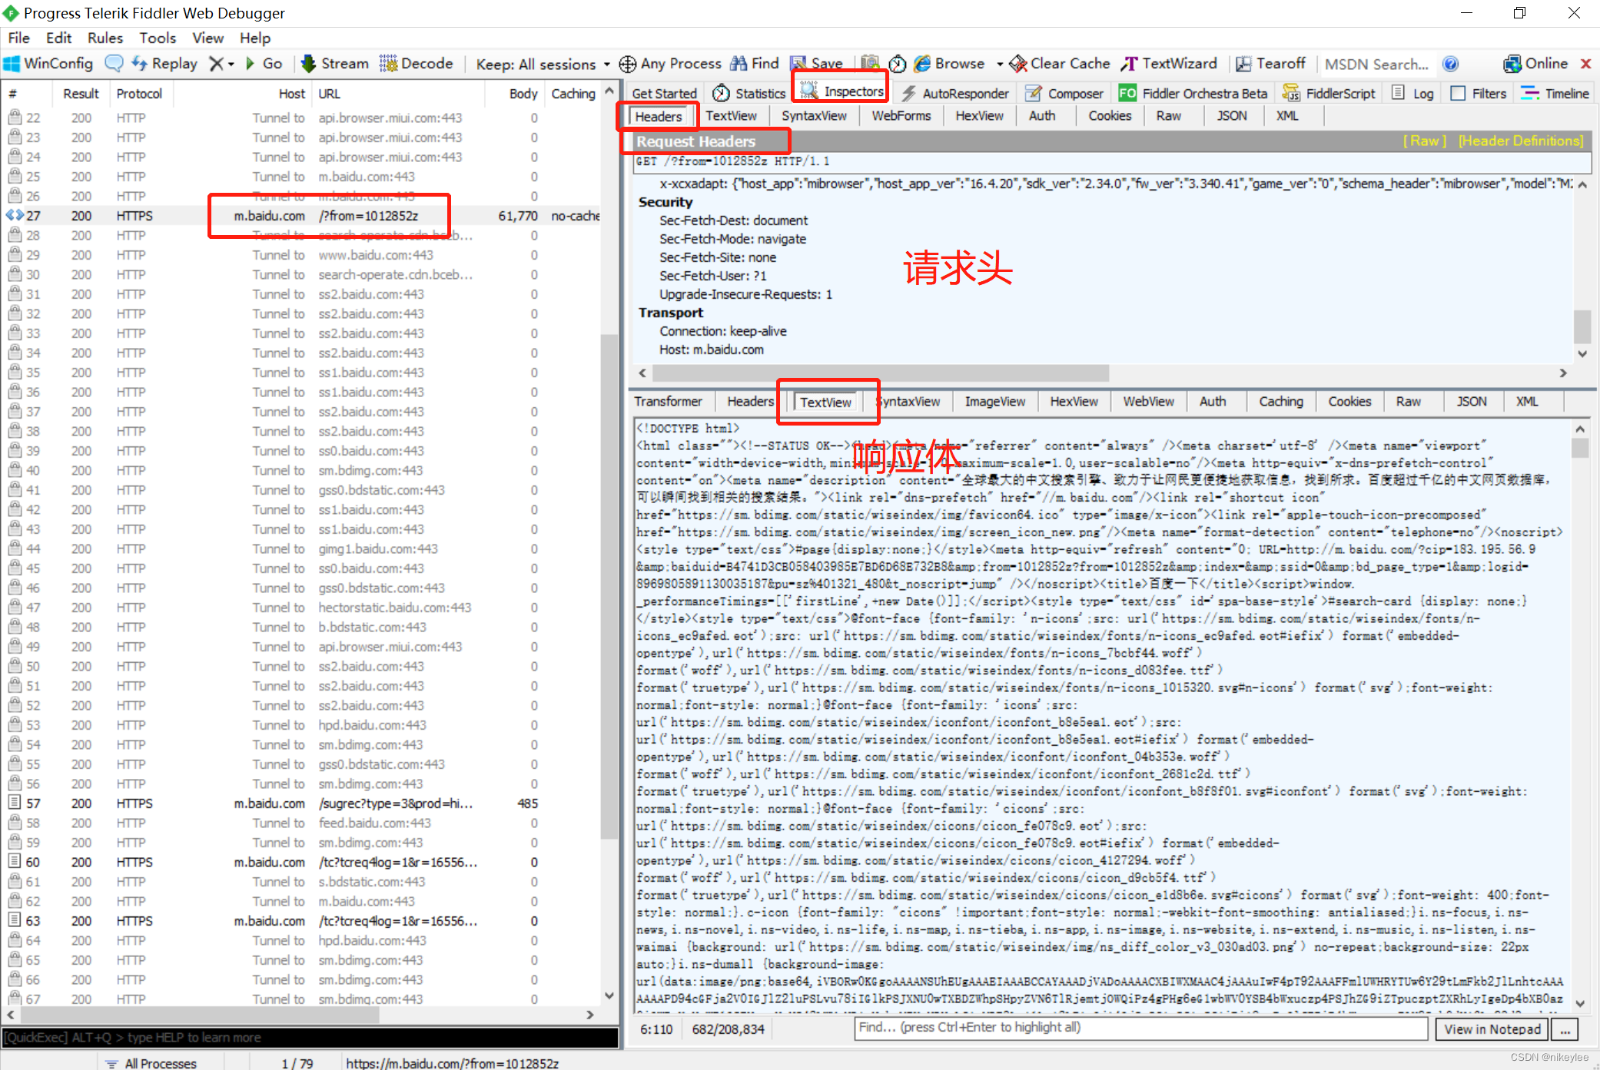Select the response Transformer tab
This screenshot has width=1600, height=1070.
[668, 401]
